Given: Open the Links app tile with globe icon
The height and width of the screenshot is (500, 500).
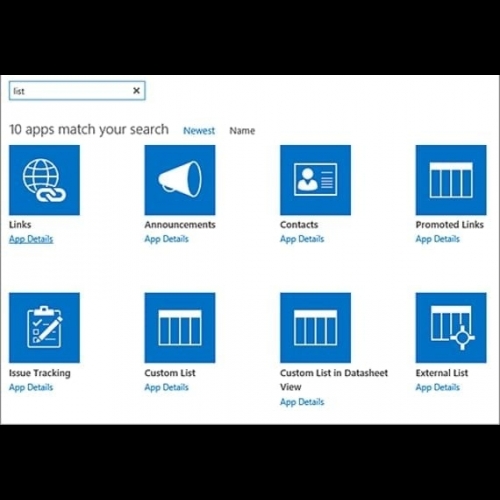Looking at the screenshot, I should tap(44, 180).
